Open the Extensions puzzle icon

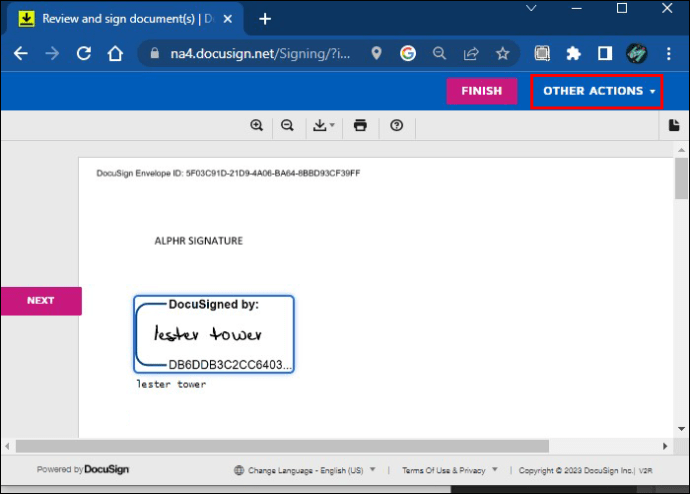[x=573, y=54]
